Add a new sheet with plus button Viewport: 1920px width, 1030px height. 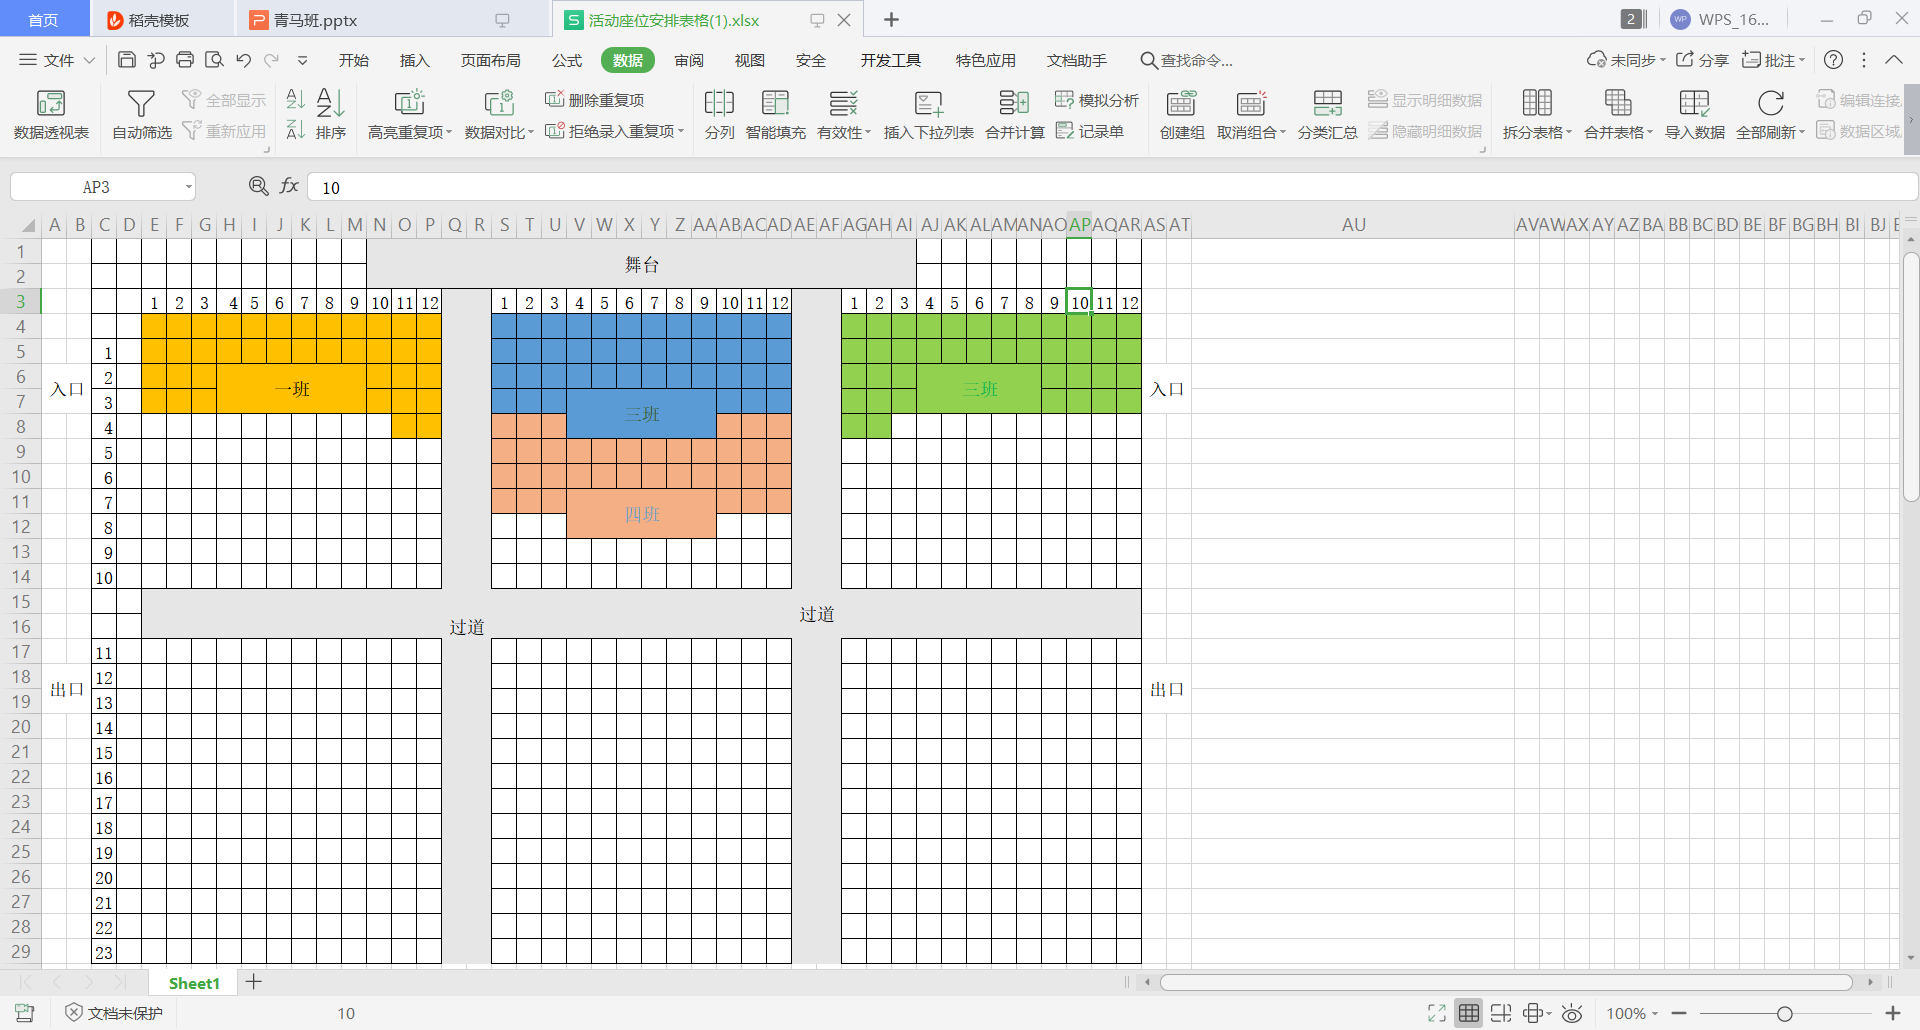[x=254, y=982]
